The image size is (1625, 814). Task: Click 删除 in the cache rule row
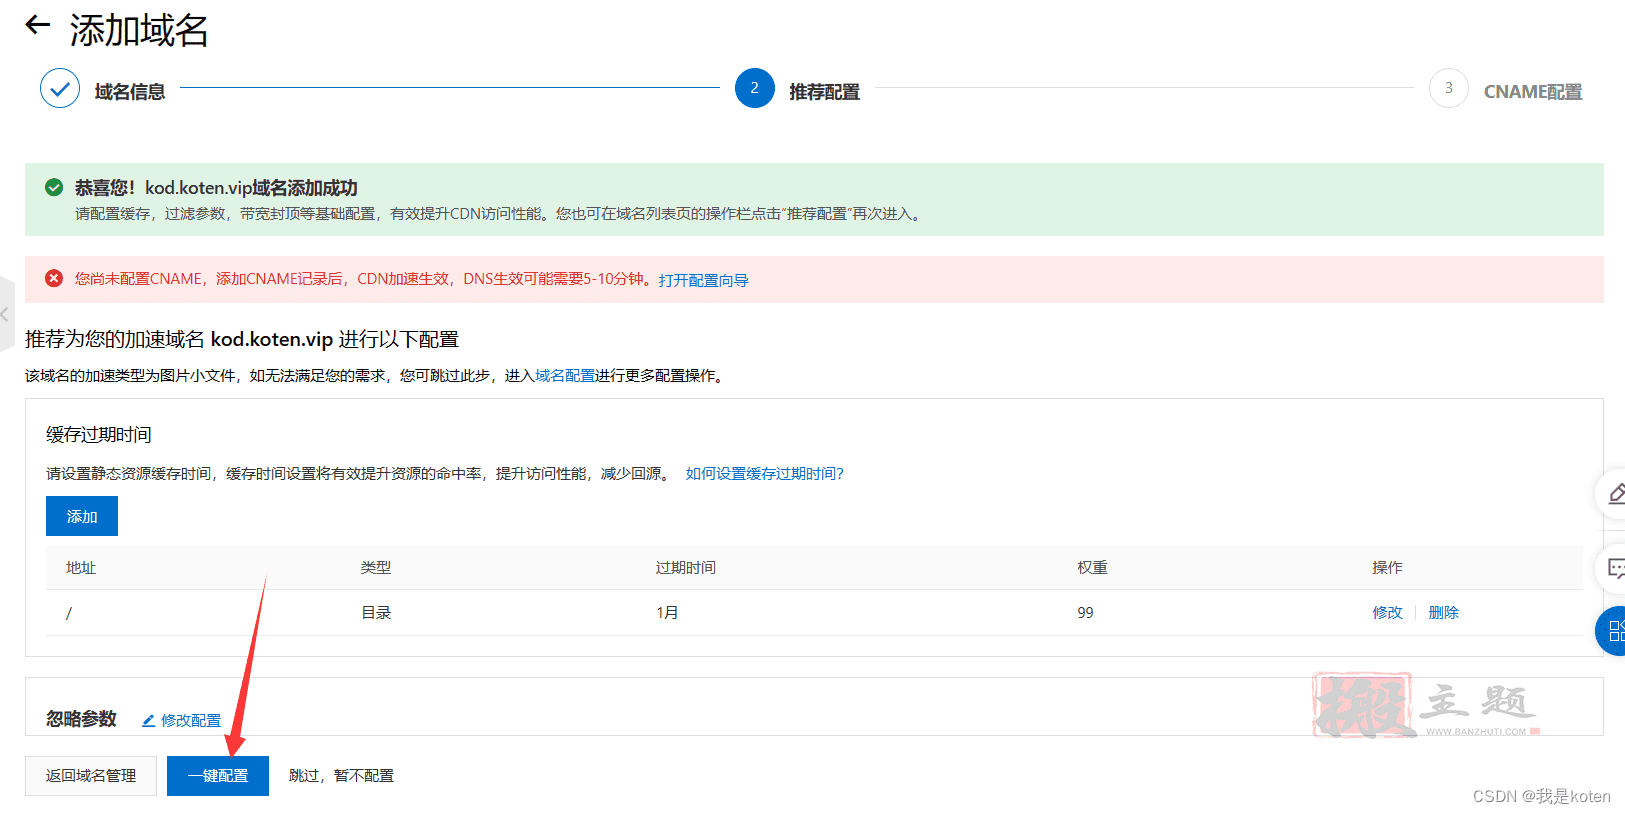(1444, 613)
